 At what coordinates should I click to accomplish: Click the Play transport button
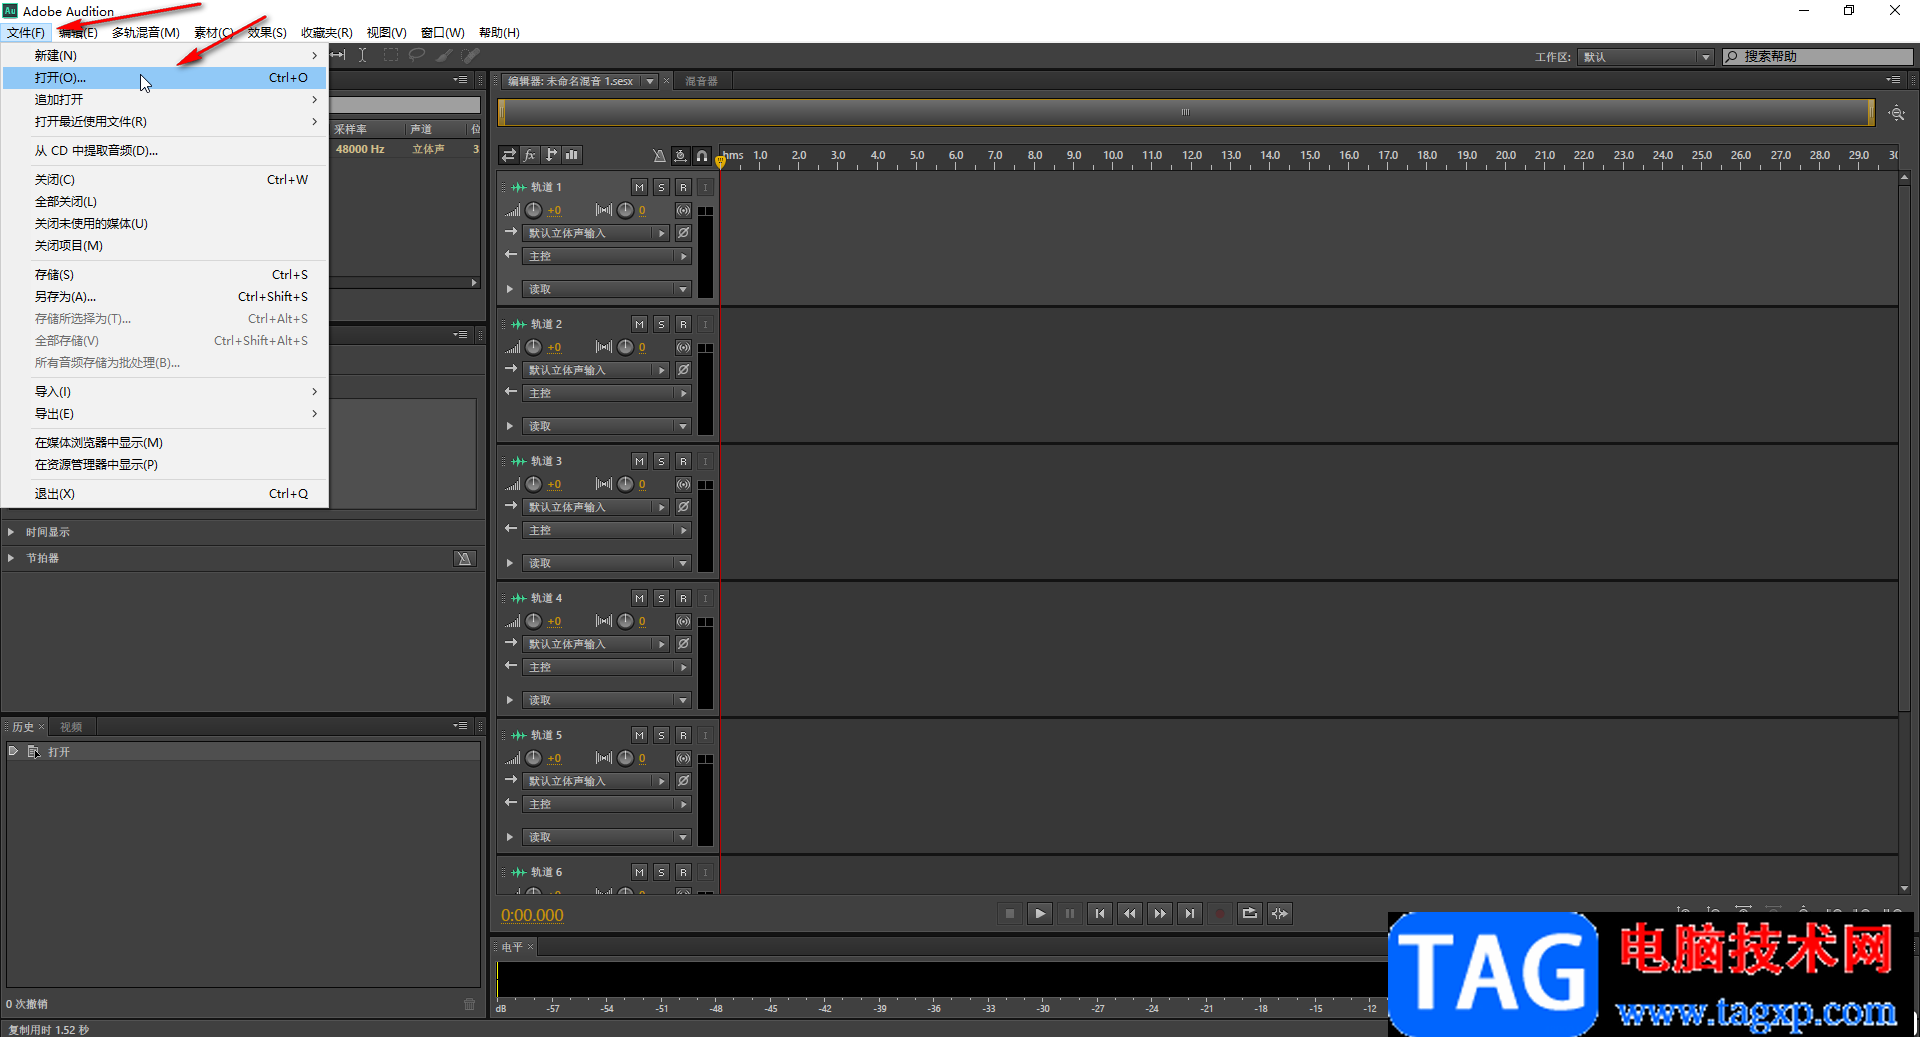pyautogui.click(x=1040, y=913)
